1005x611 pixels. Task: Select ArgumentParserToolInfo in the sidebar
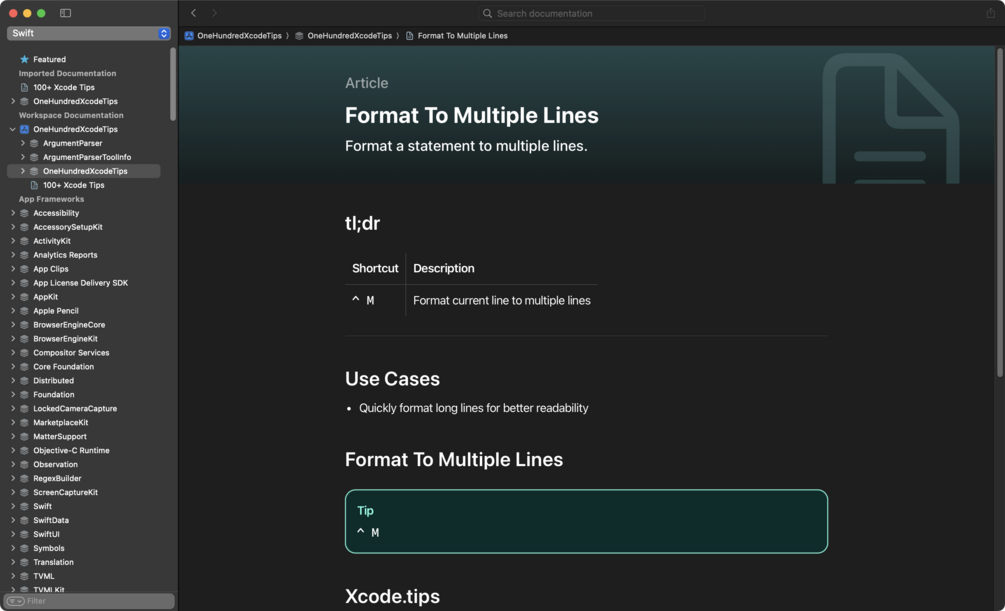pyautogui.click(x=86, y=157)
